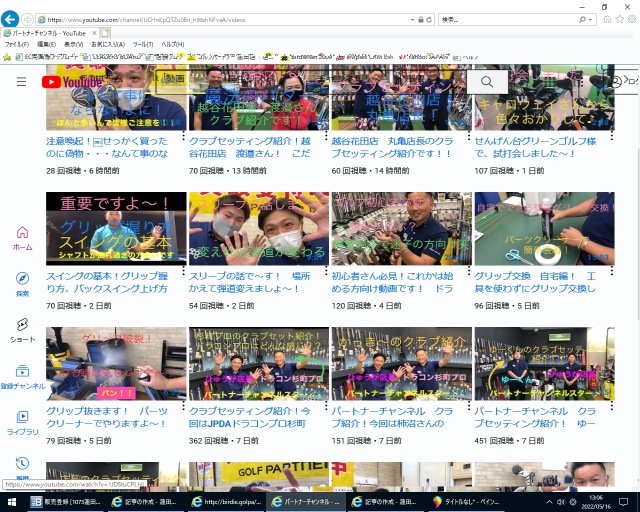Open the スリーブ two masked men thumbnail
This screenshot has width=640, height=512.
coord(259,229)
